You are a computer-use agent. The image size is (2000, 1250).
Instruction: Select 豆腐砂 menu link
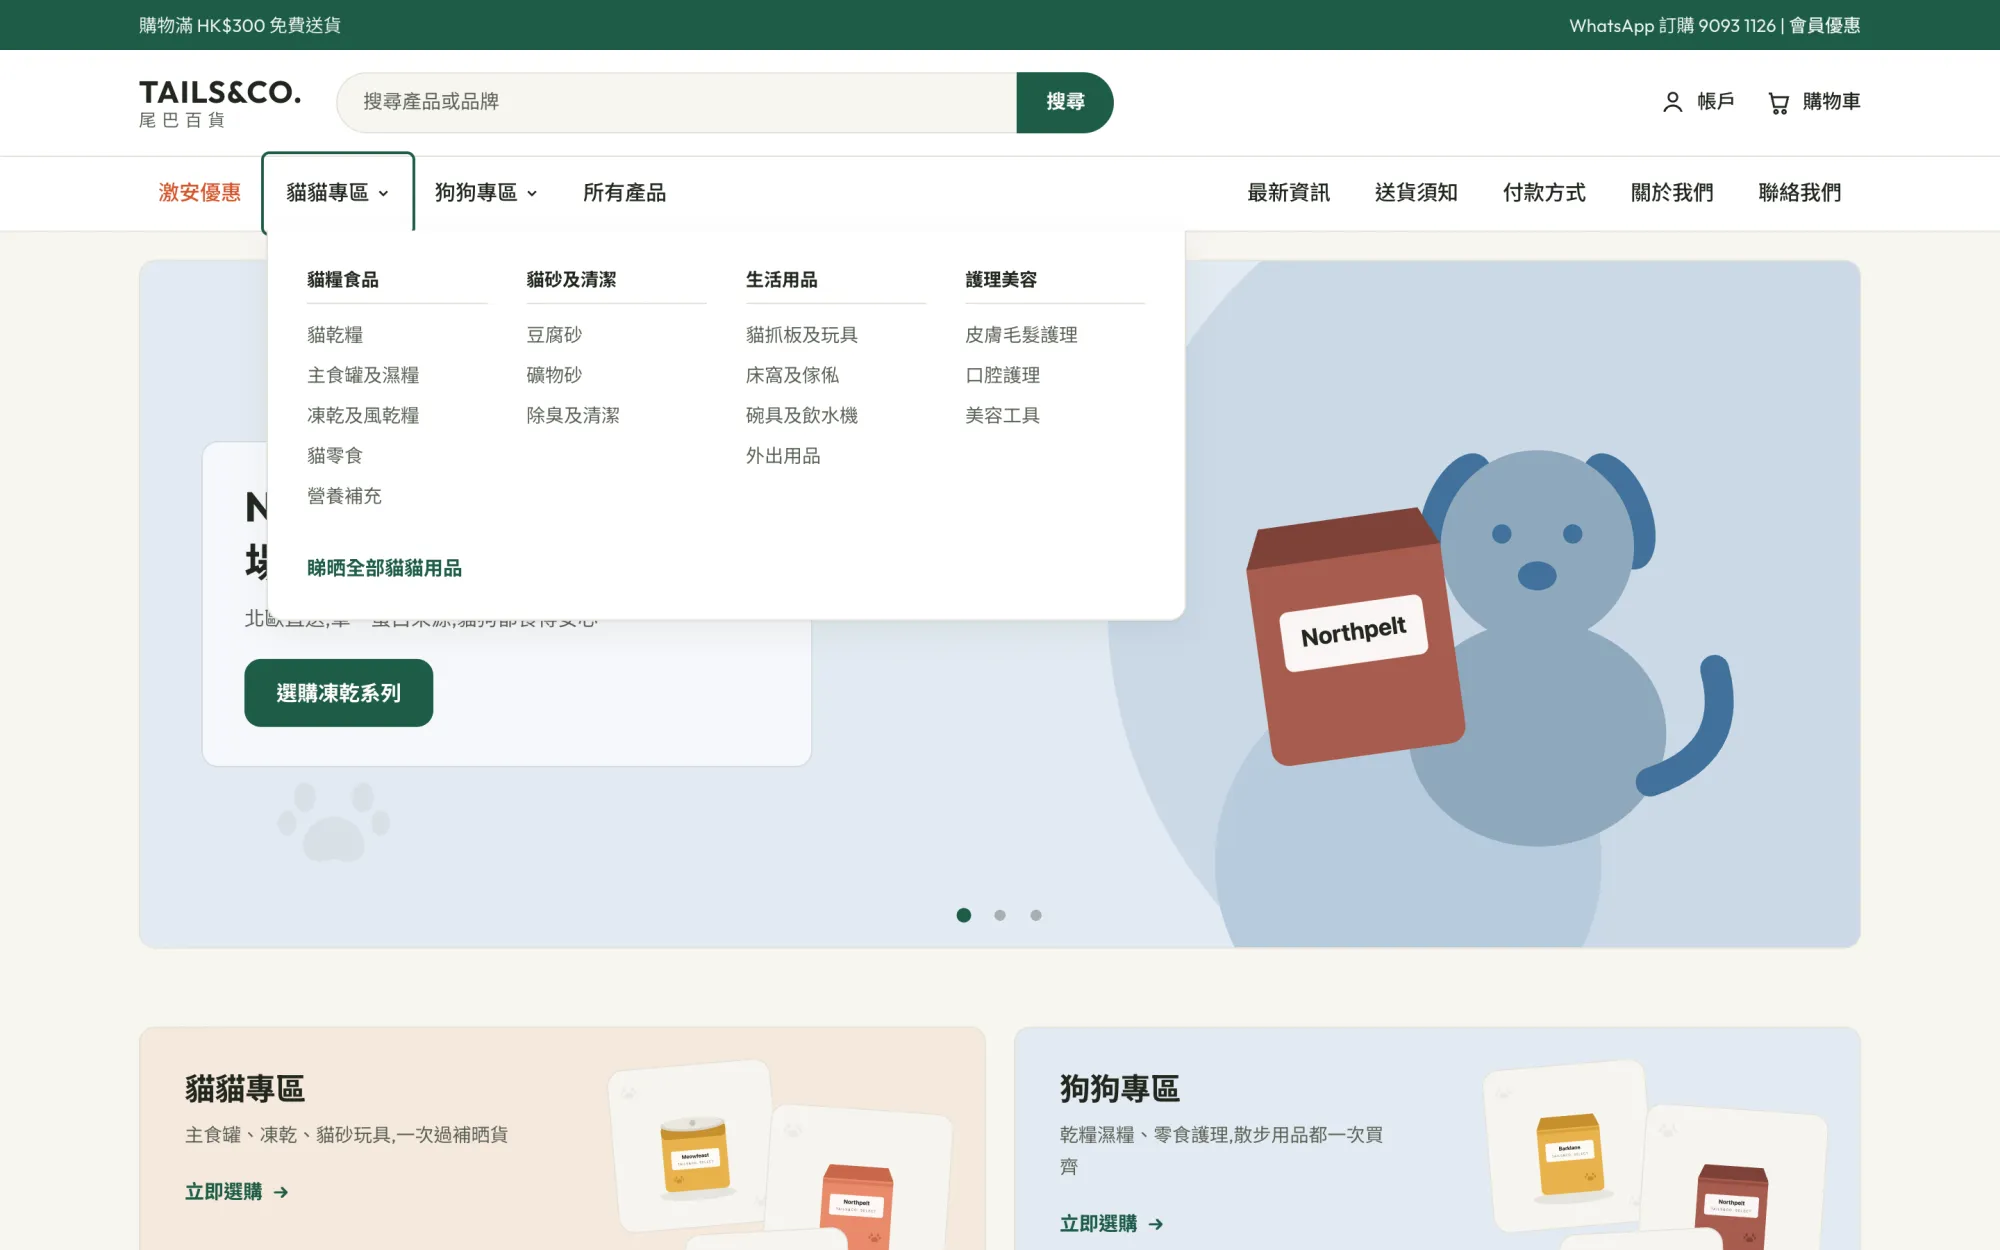click(x=554, y=335)
